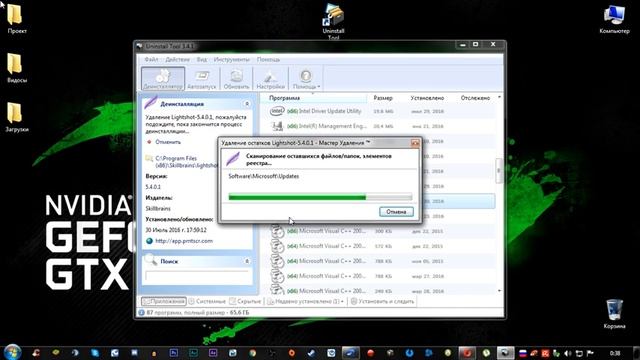Sort list by Отслежено column header

[x=475, y=98]
